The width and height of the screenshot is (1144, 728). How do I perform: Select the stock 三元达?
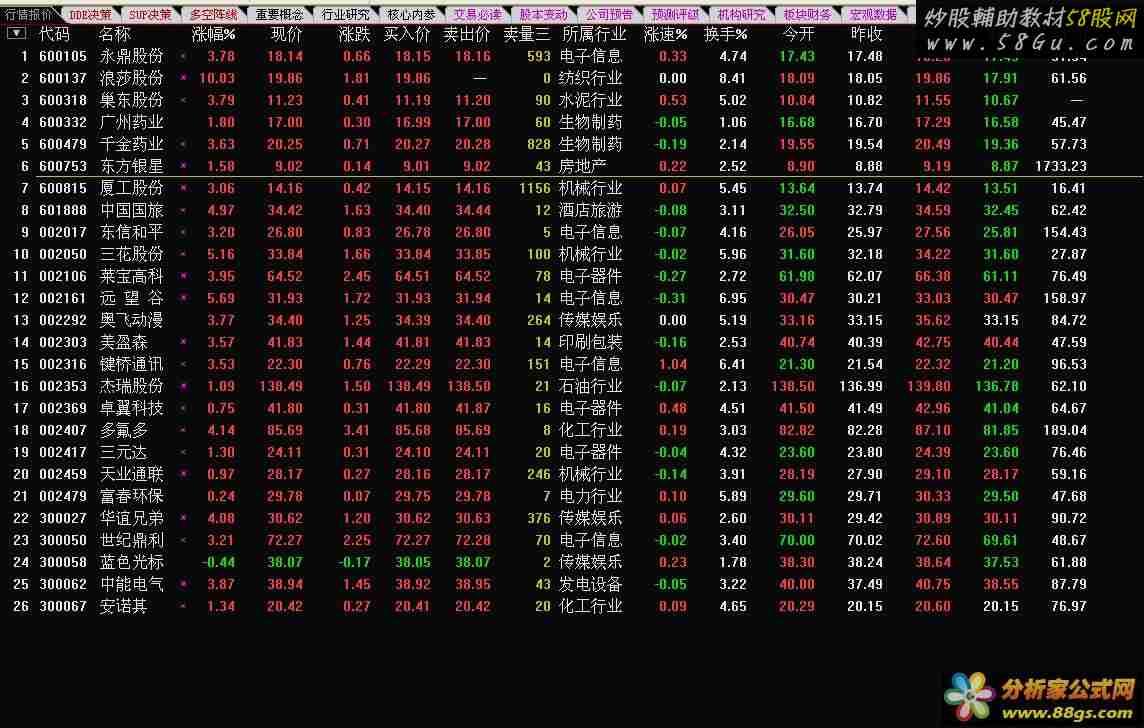coord(123,452)
